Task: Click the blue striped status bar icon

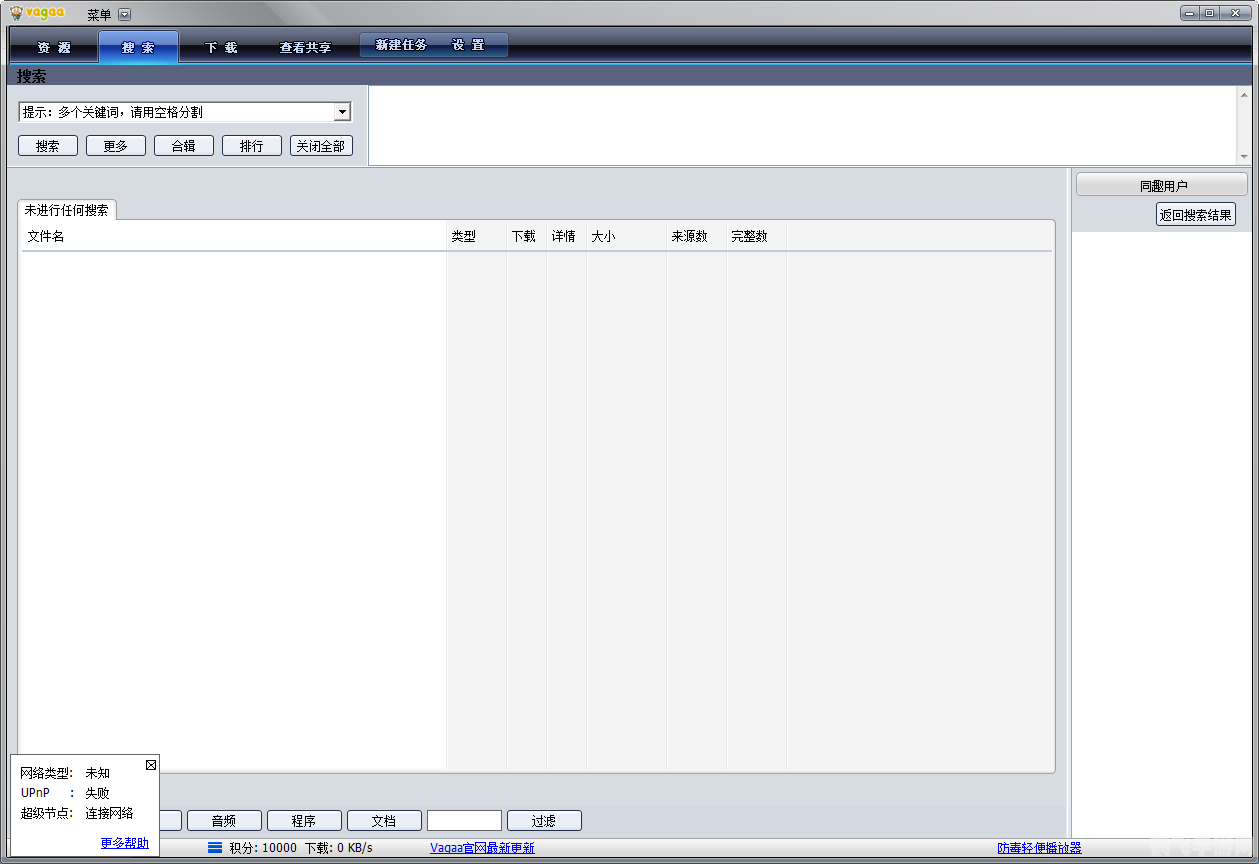Action: click(214, 848)
